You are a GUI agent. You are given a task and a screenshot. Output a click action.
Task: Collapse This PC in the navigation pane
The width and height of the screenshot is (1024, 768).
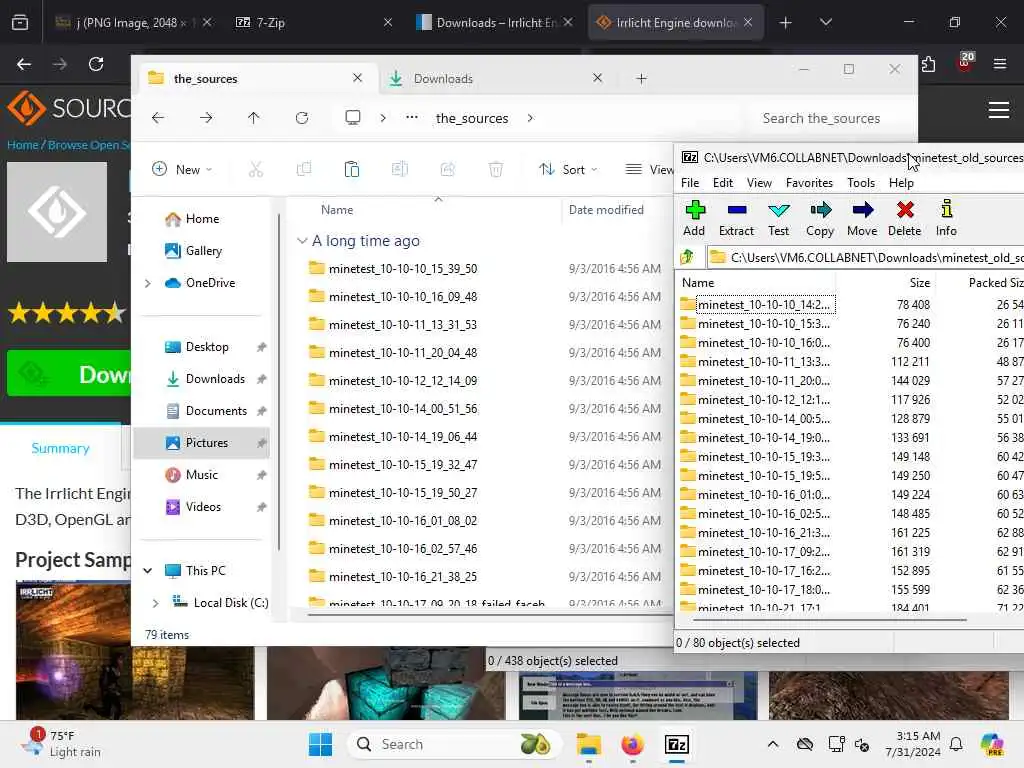(148, 571)
